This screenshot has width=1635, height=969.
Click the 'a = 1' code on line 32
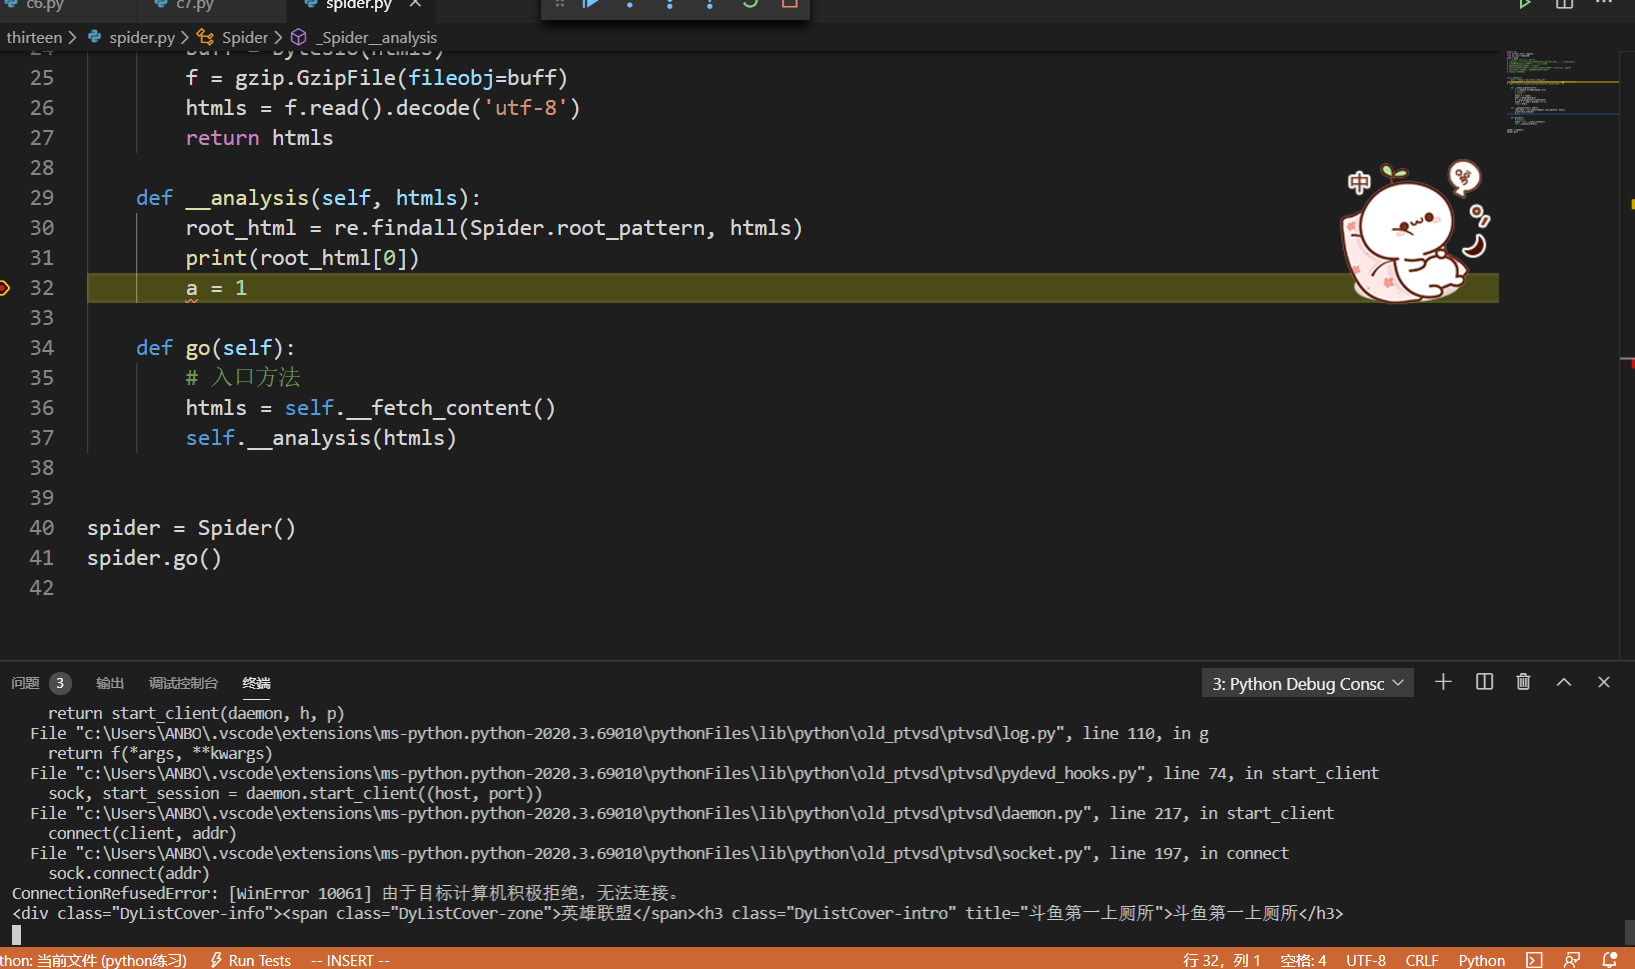click(x=216, y=288)
